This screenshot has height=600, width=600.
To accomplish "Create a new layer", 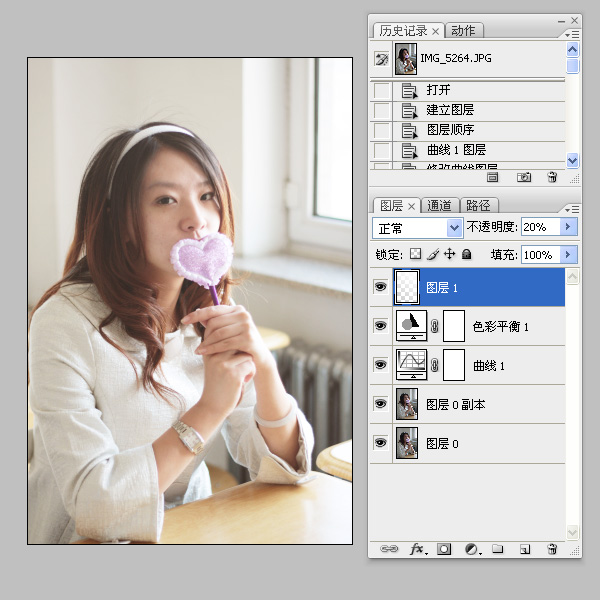I will 525,549.
